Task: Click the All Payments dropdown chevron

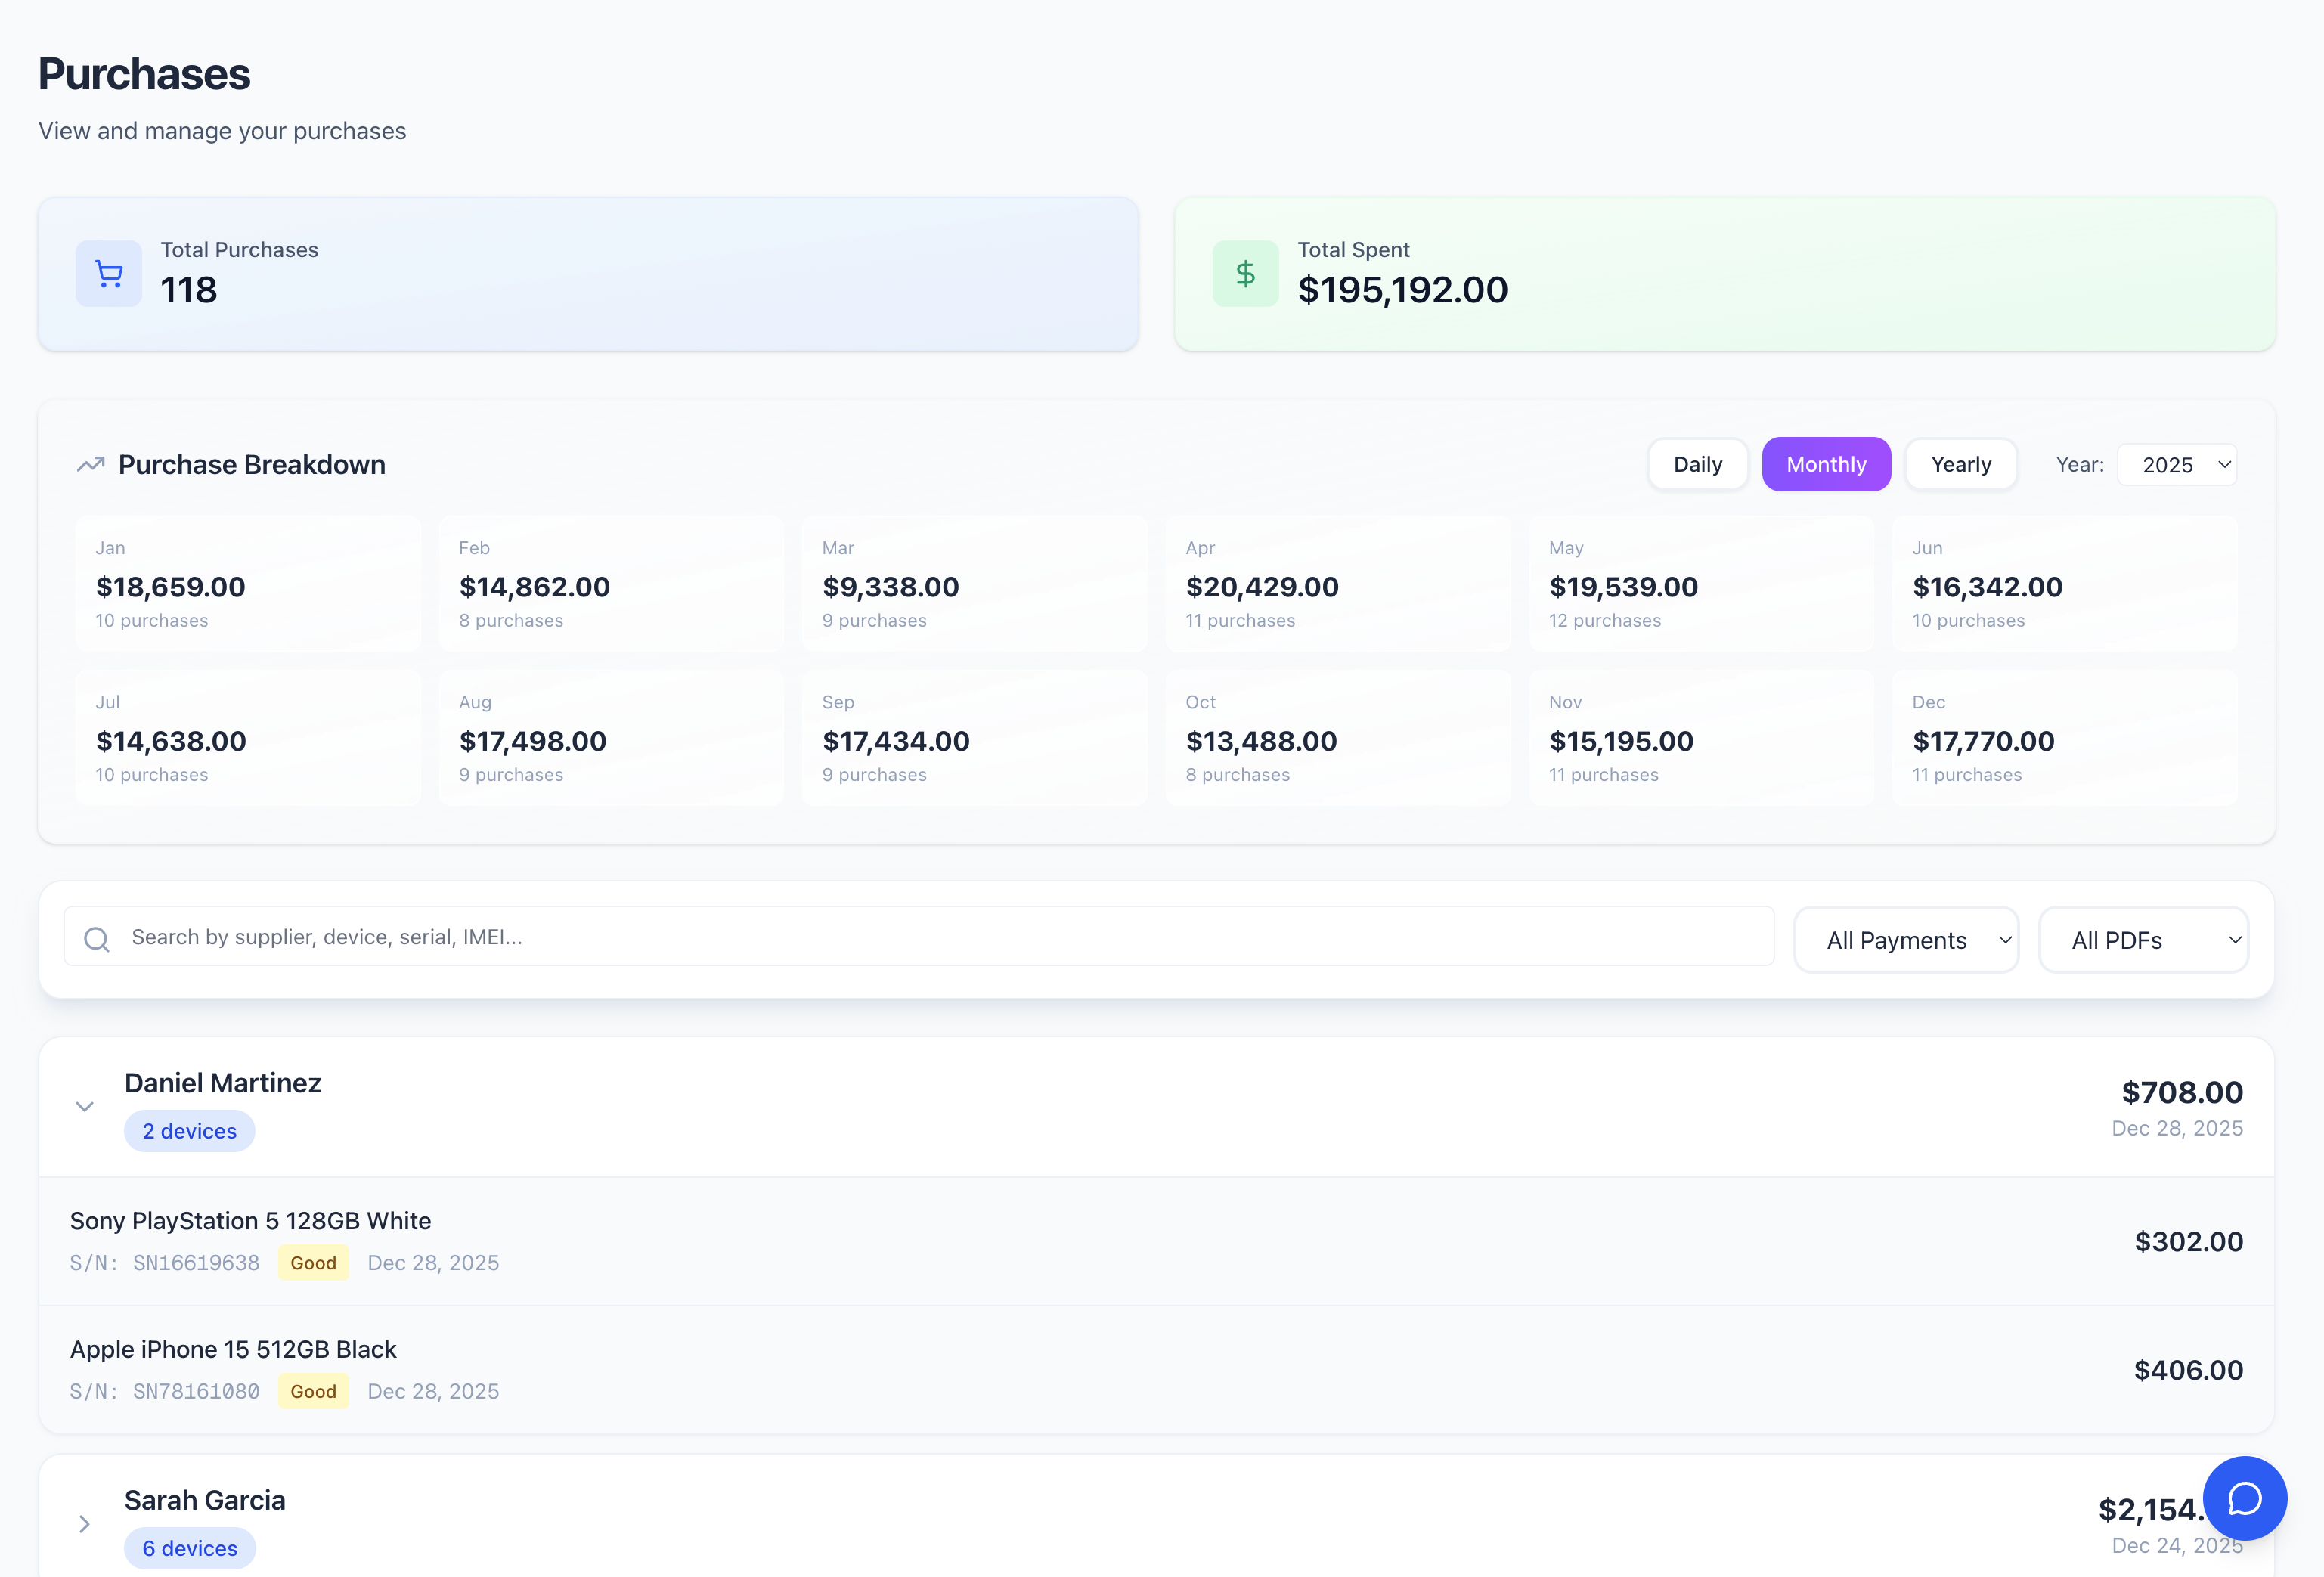Action: pyautogui.click(x=2005, y=940)
